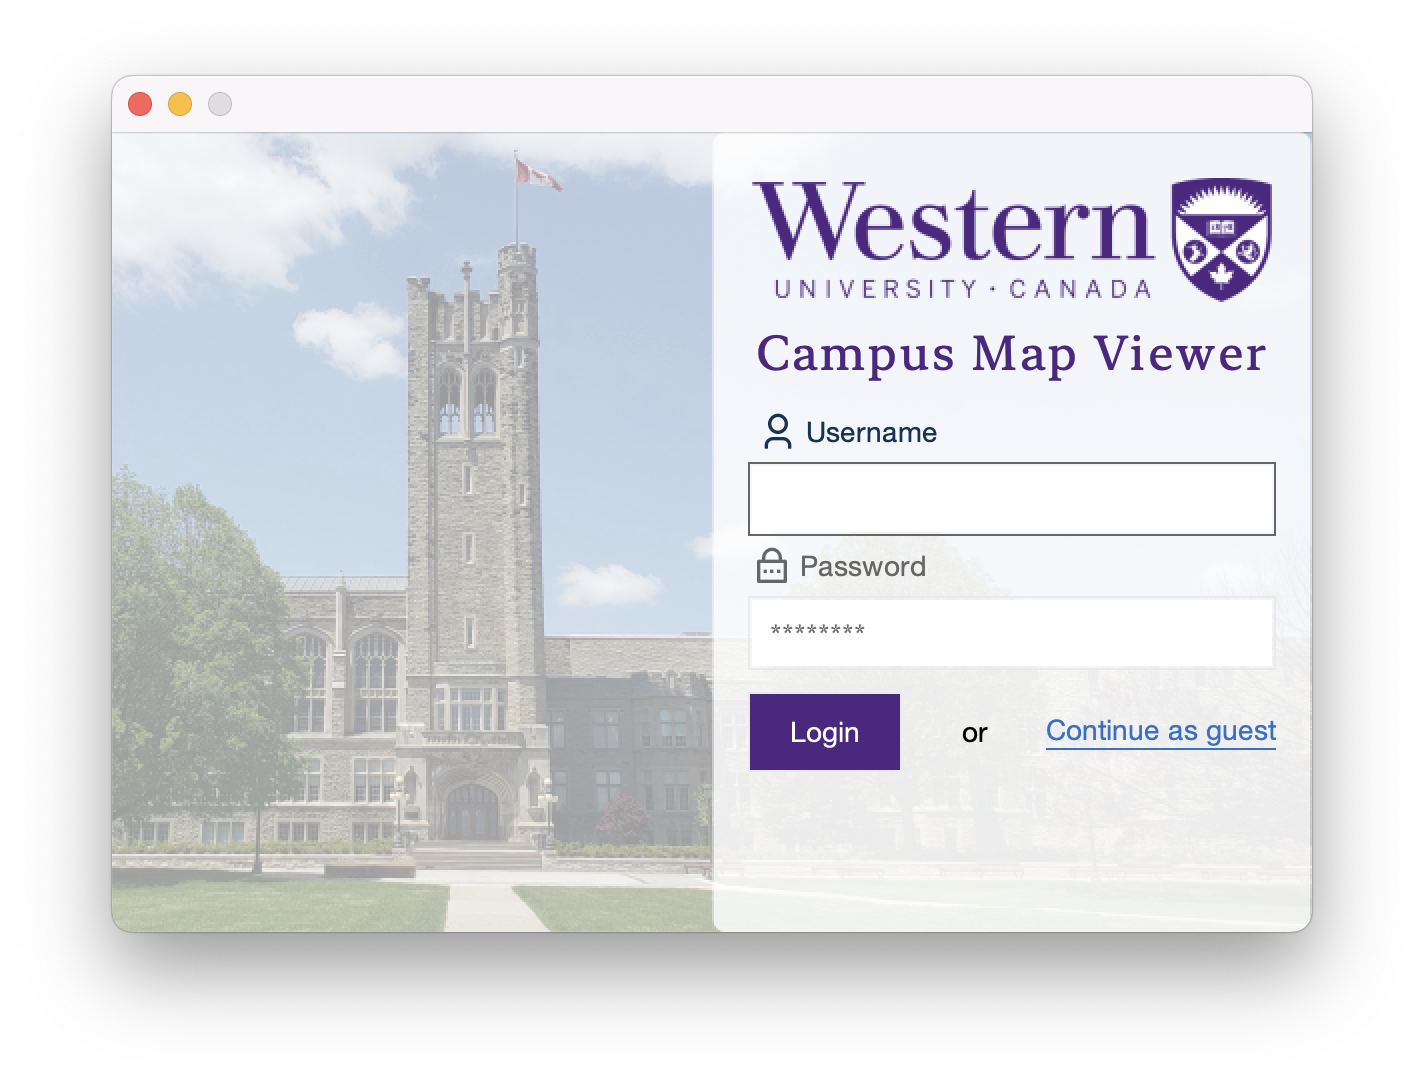The image size is (1424, 1080).
Task: Click the Western shield crest emblem
Action: click(x=1221, y=239)
